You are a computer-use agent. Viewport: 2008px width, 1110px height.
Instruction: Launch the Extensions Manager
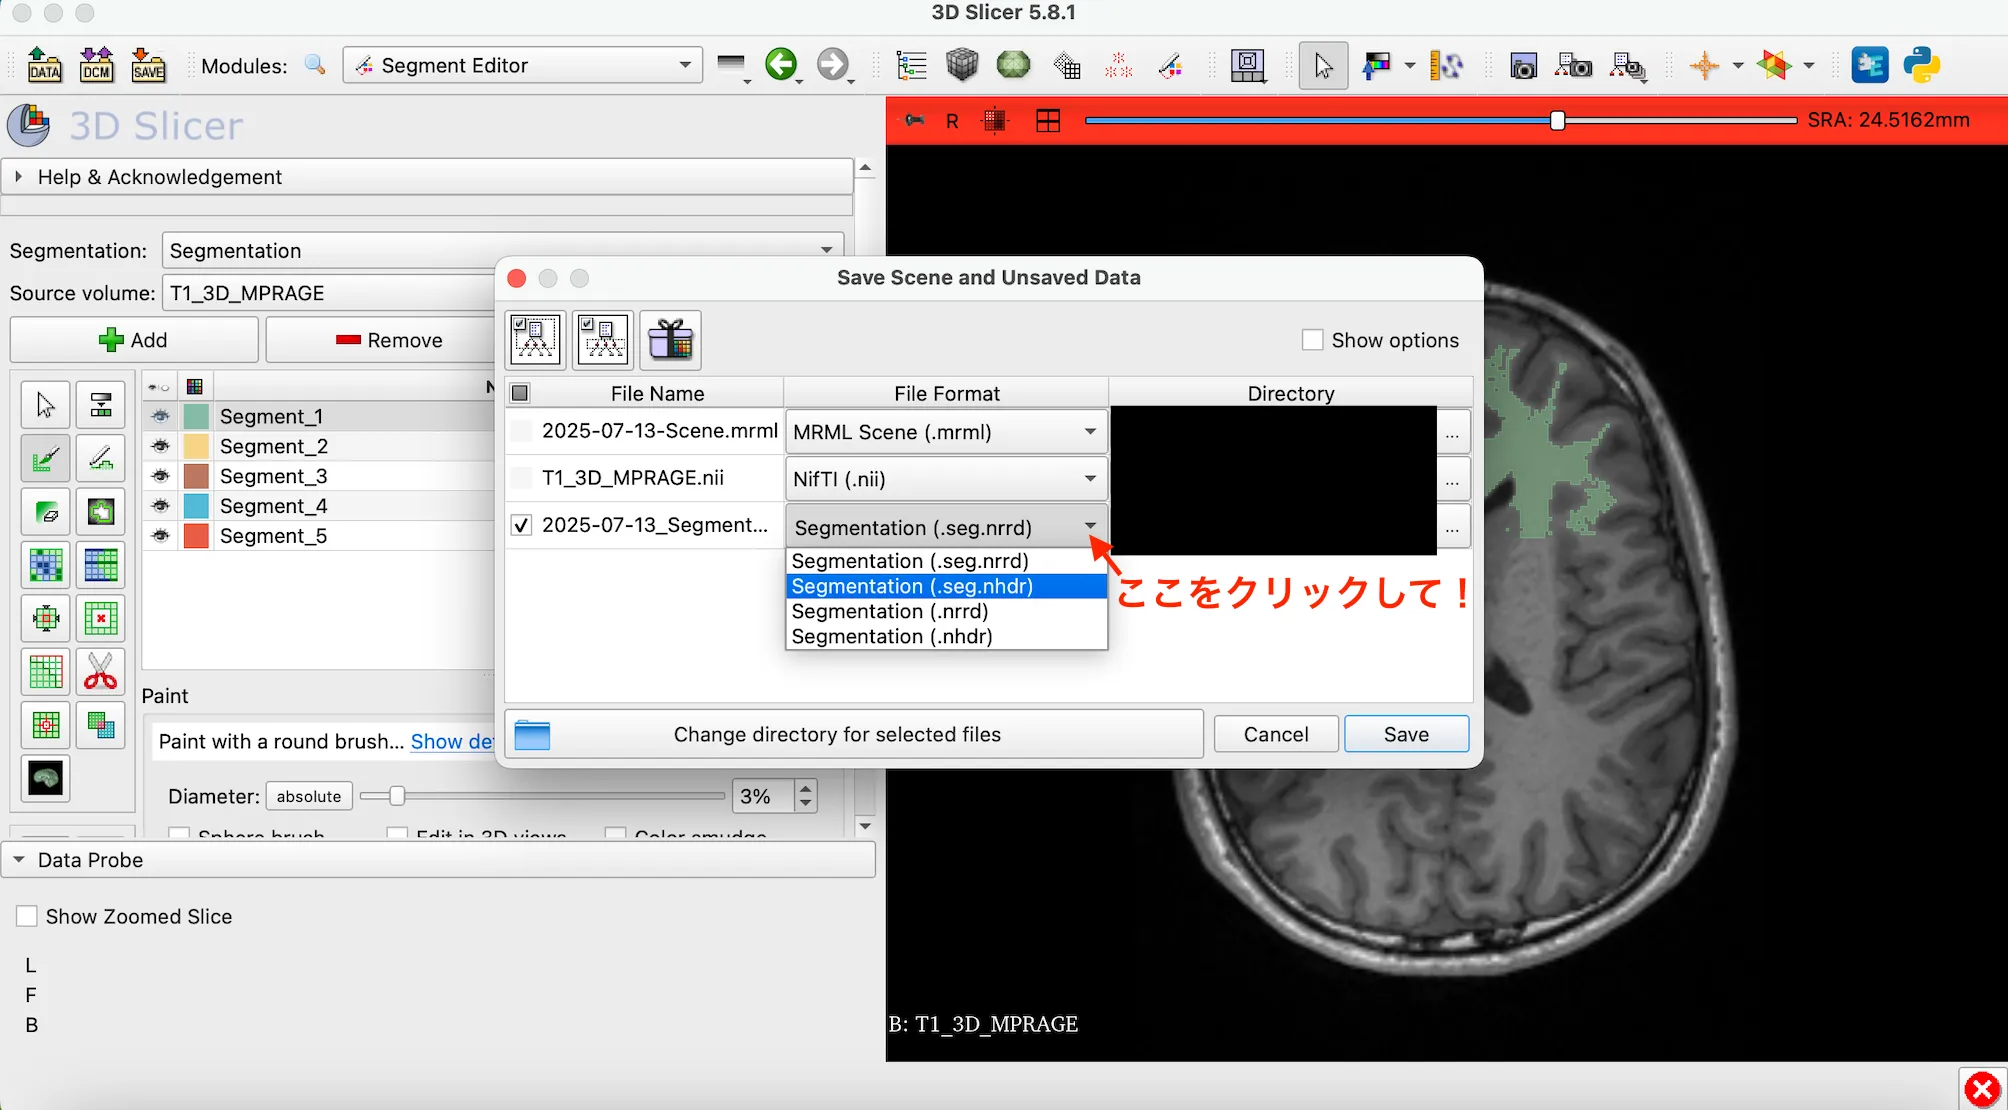[1870, 65]
